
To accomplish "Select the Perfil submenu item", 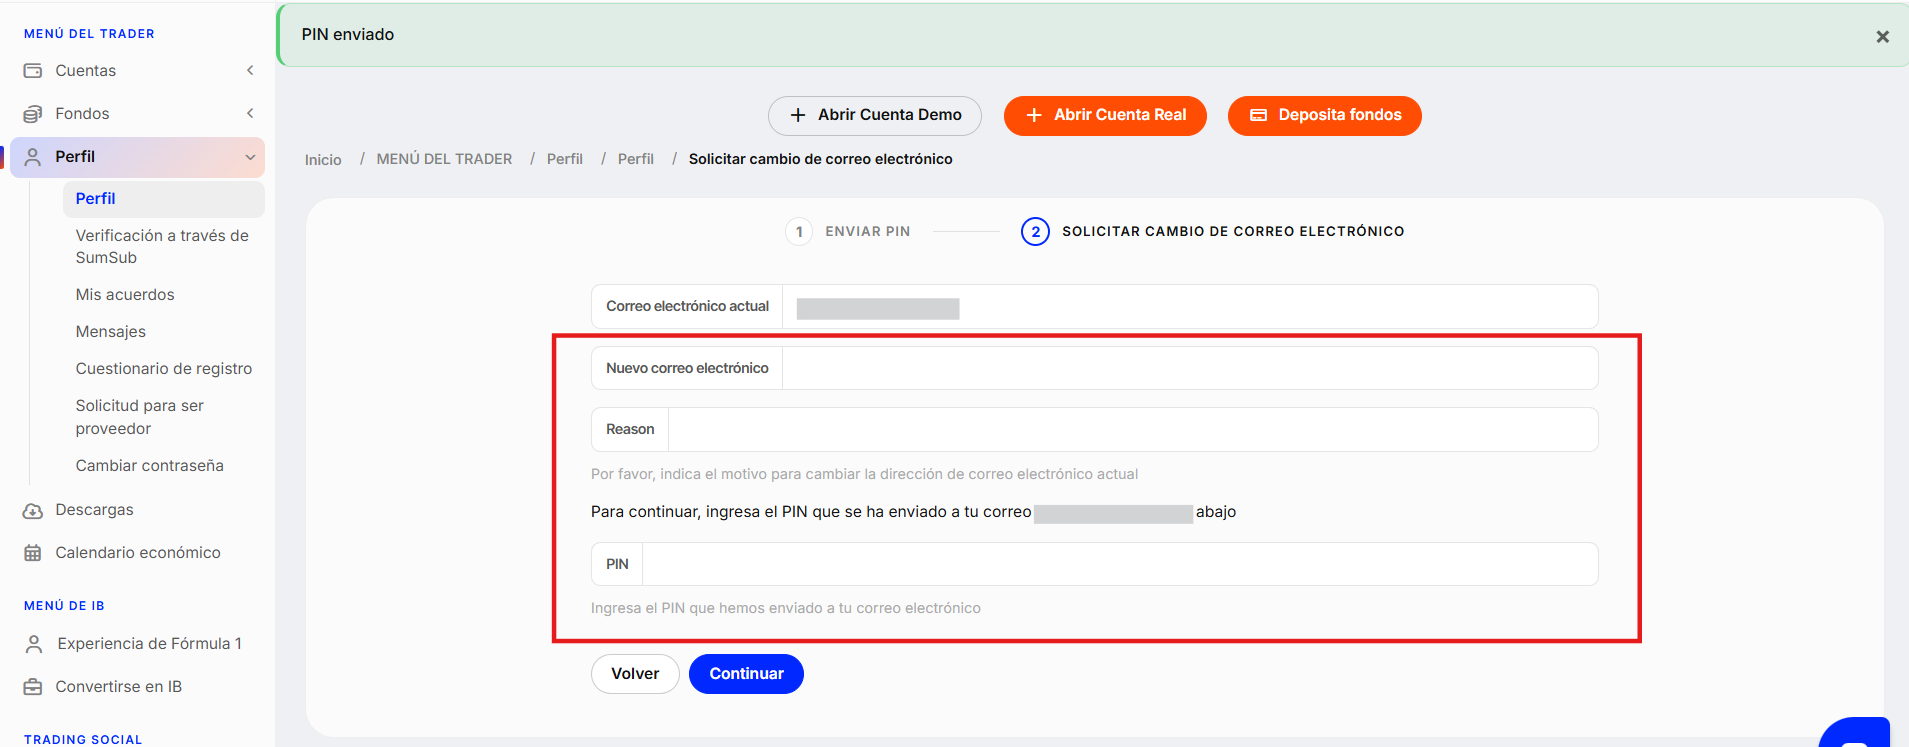I will click(x=164, y=199).
